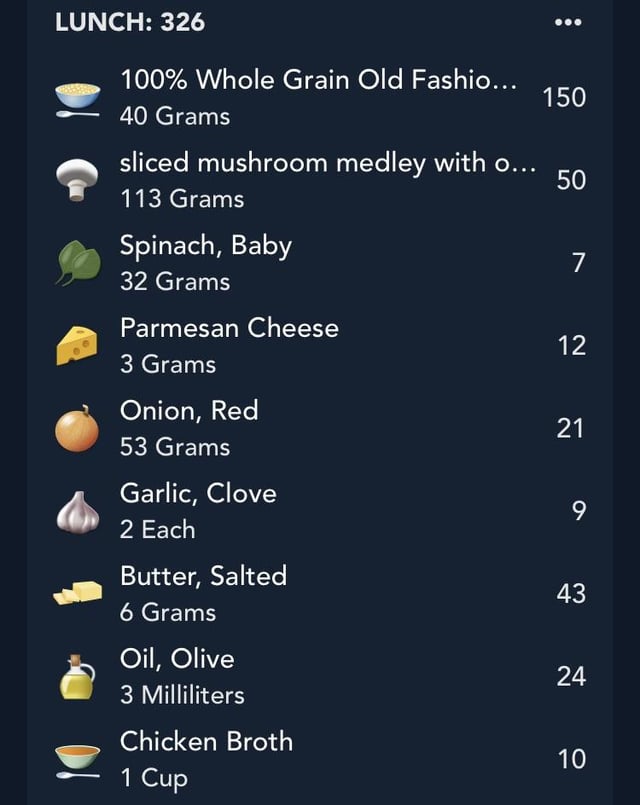Screen dimensions: 640x805
Task: Select sliced mushroom medley entry
Action: click(320, 180)
